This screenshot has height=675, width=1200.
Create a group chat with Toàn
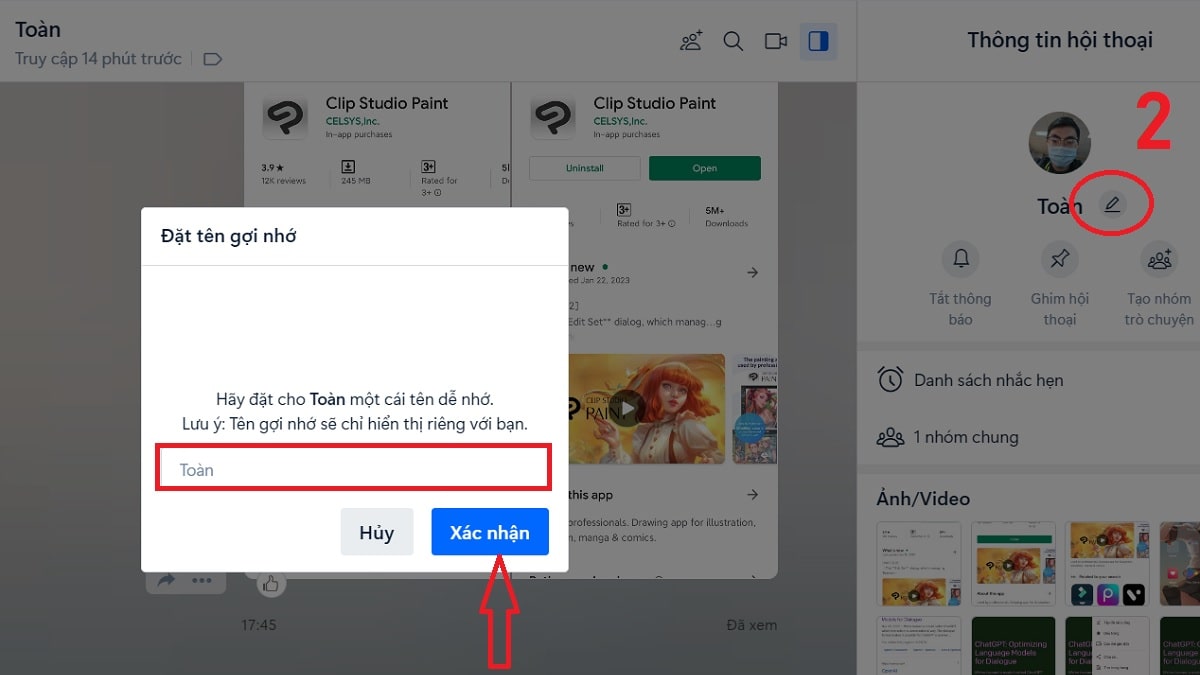(1159, 260)
